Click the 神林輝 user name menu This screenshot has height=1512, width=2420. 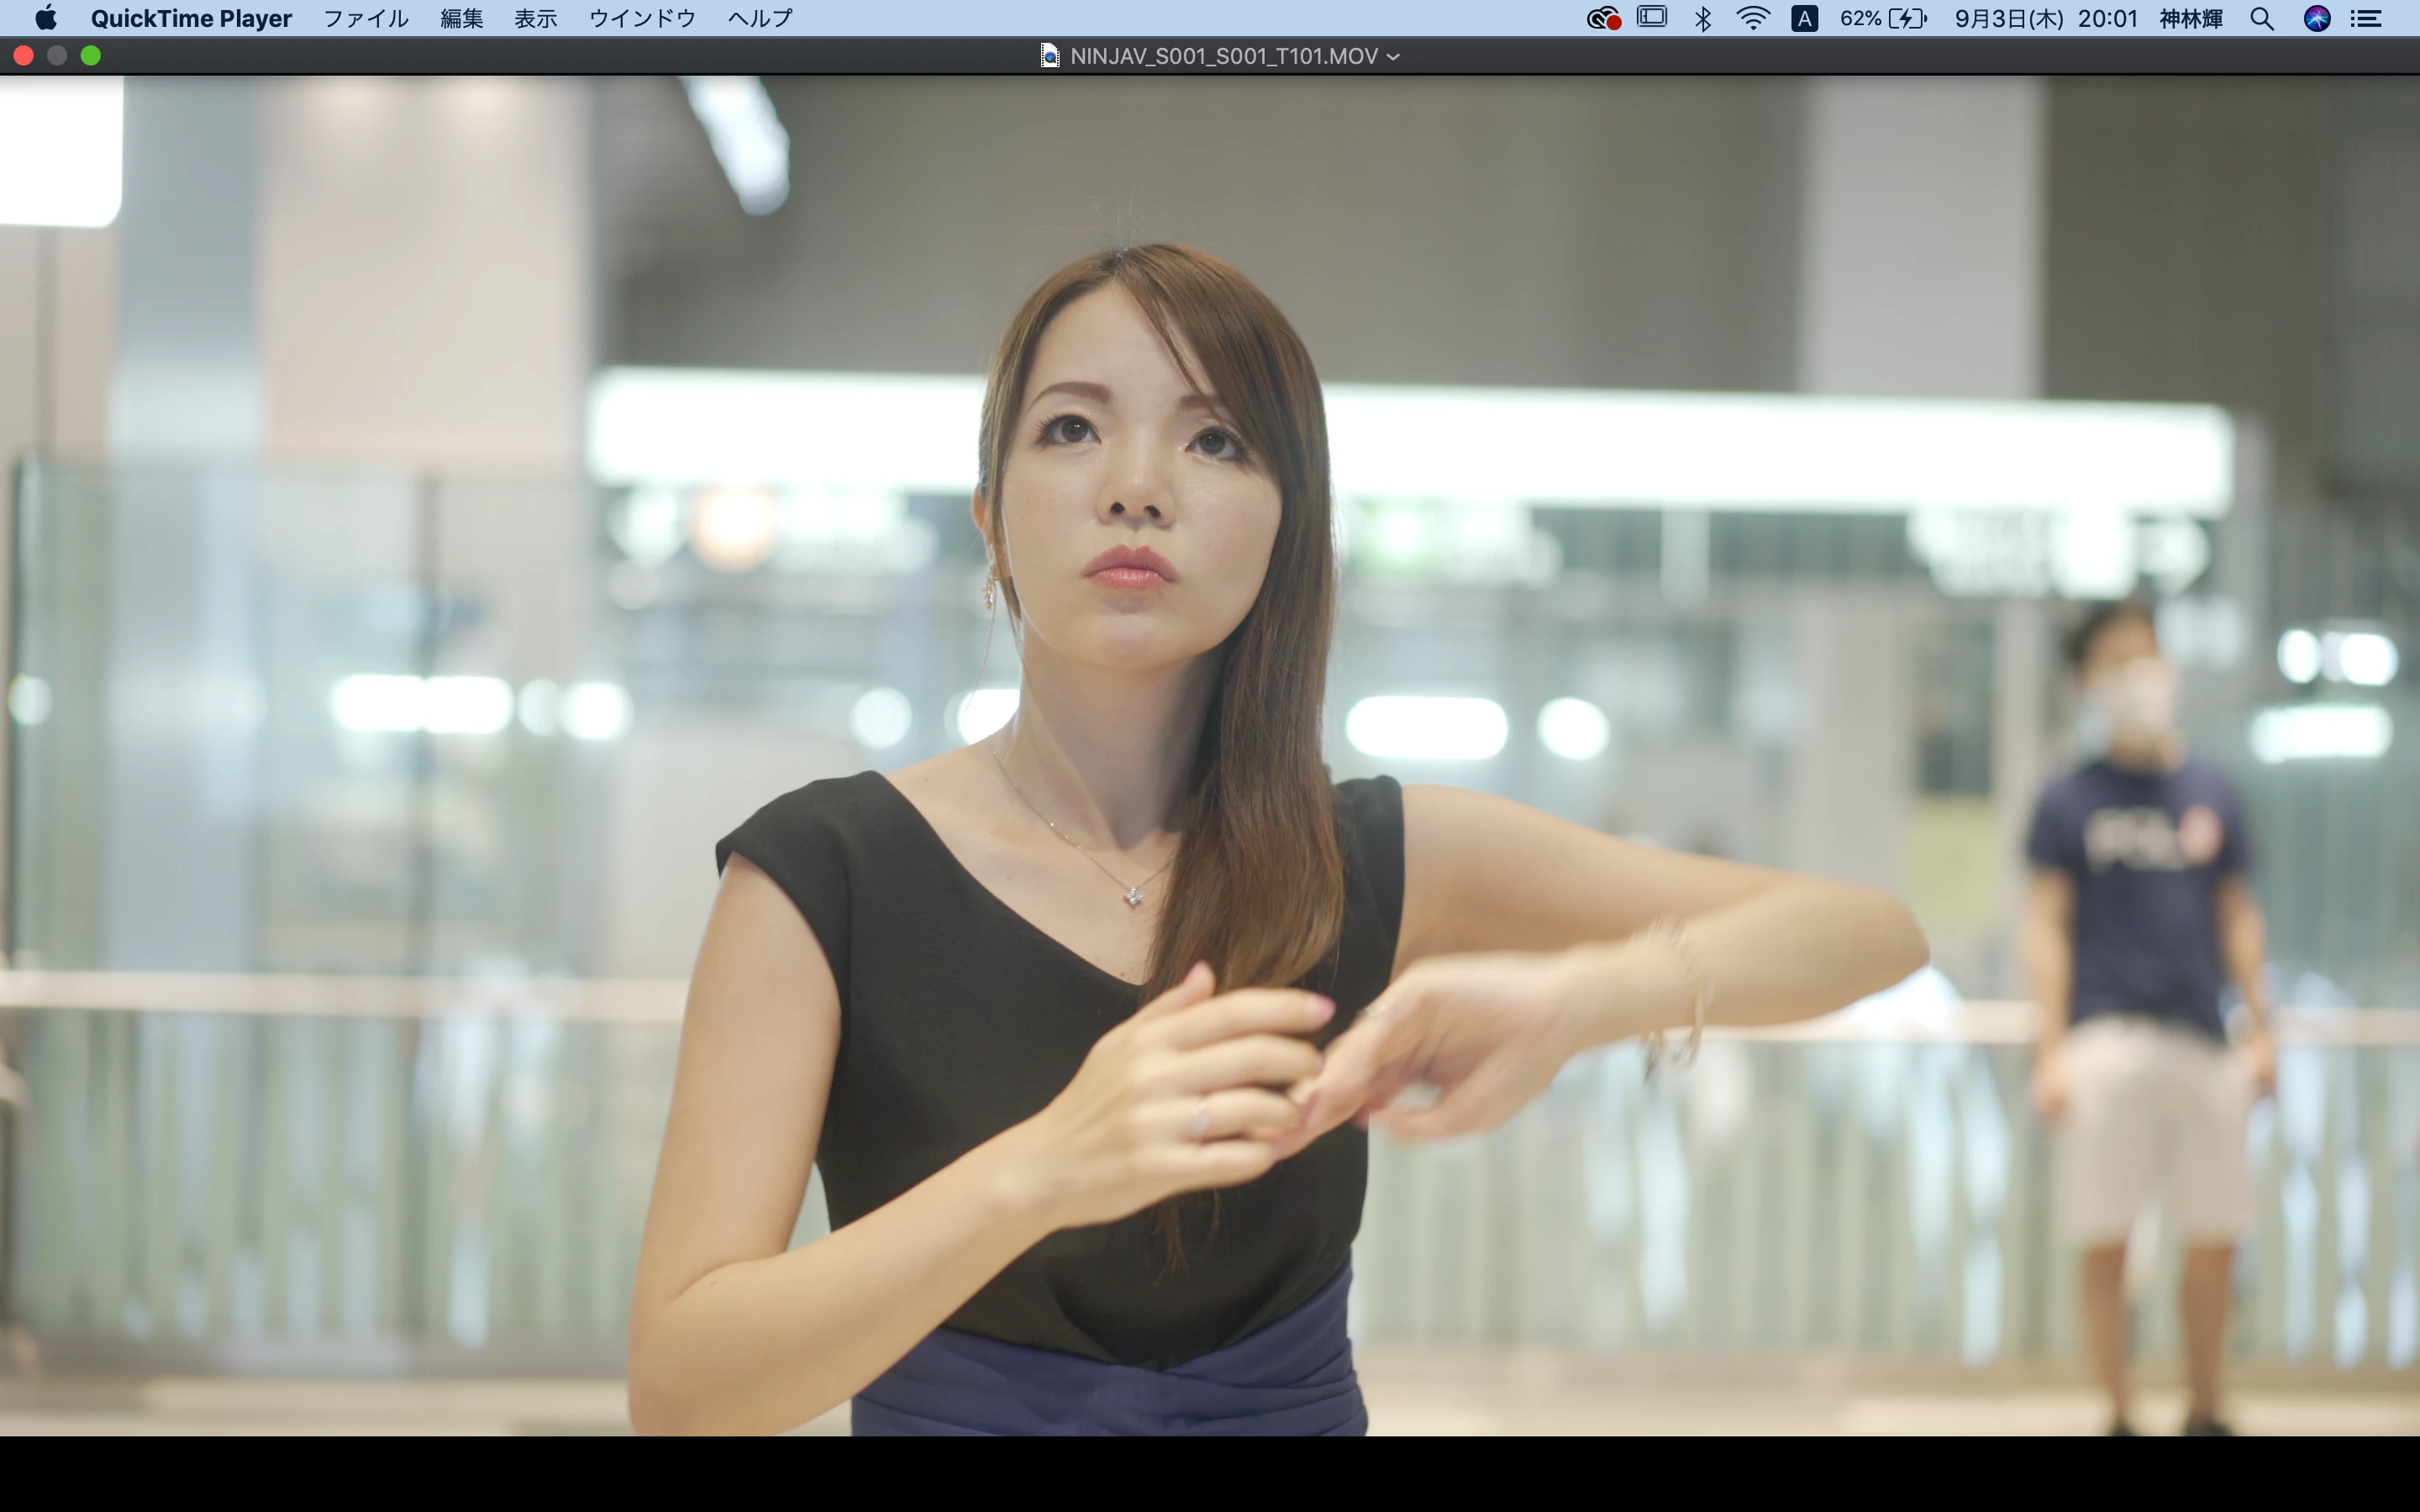click(x=2191, y=18)
